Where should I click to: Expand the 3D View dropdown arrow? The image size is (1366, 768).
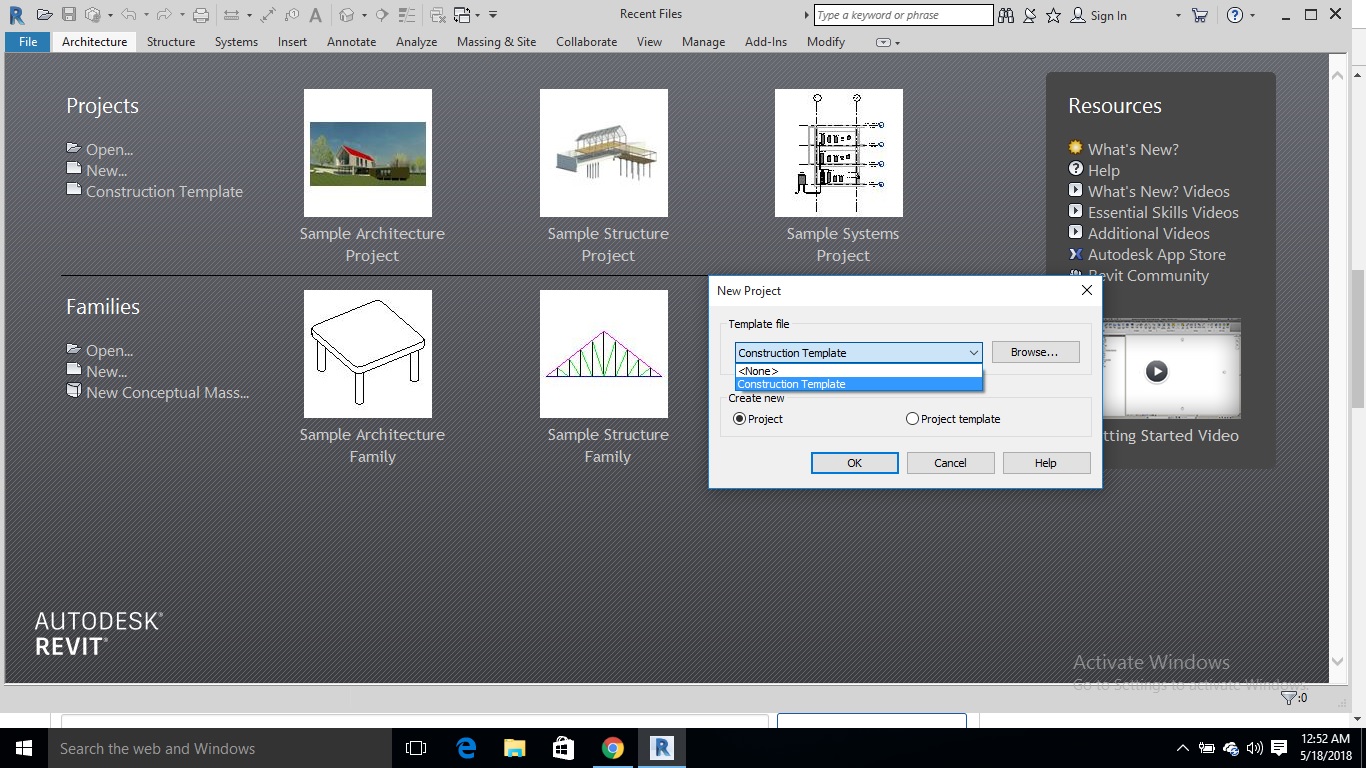364,15
